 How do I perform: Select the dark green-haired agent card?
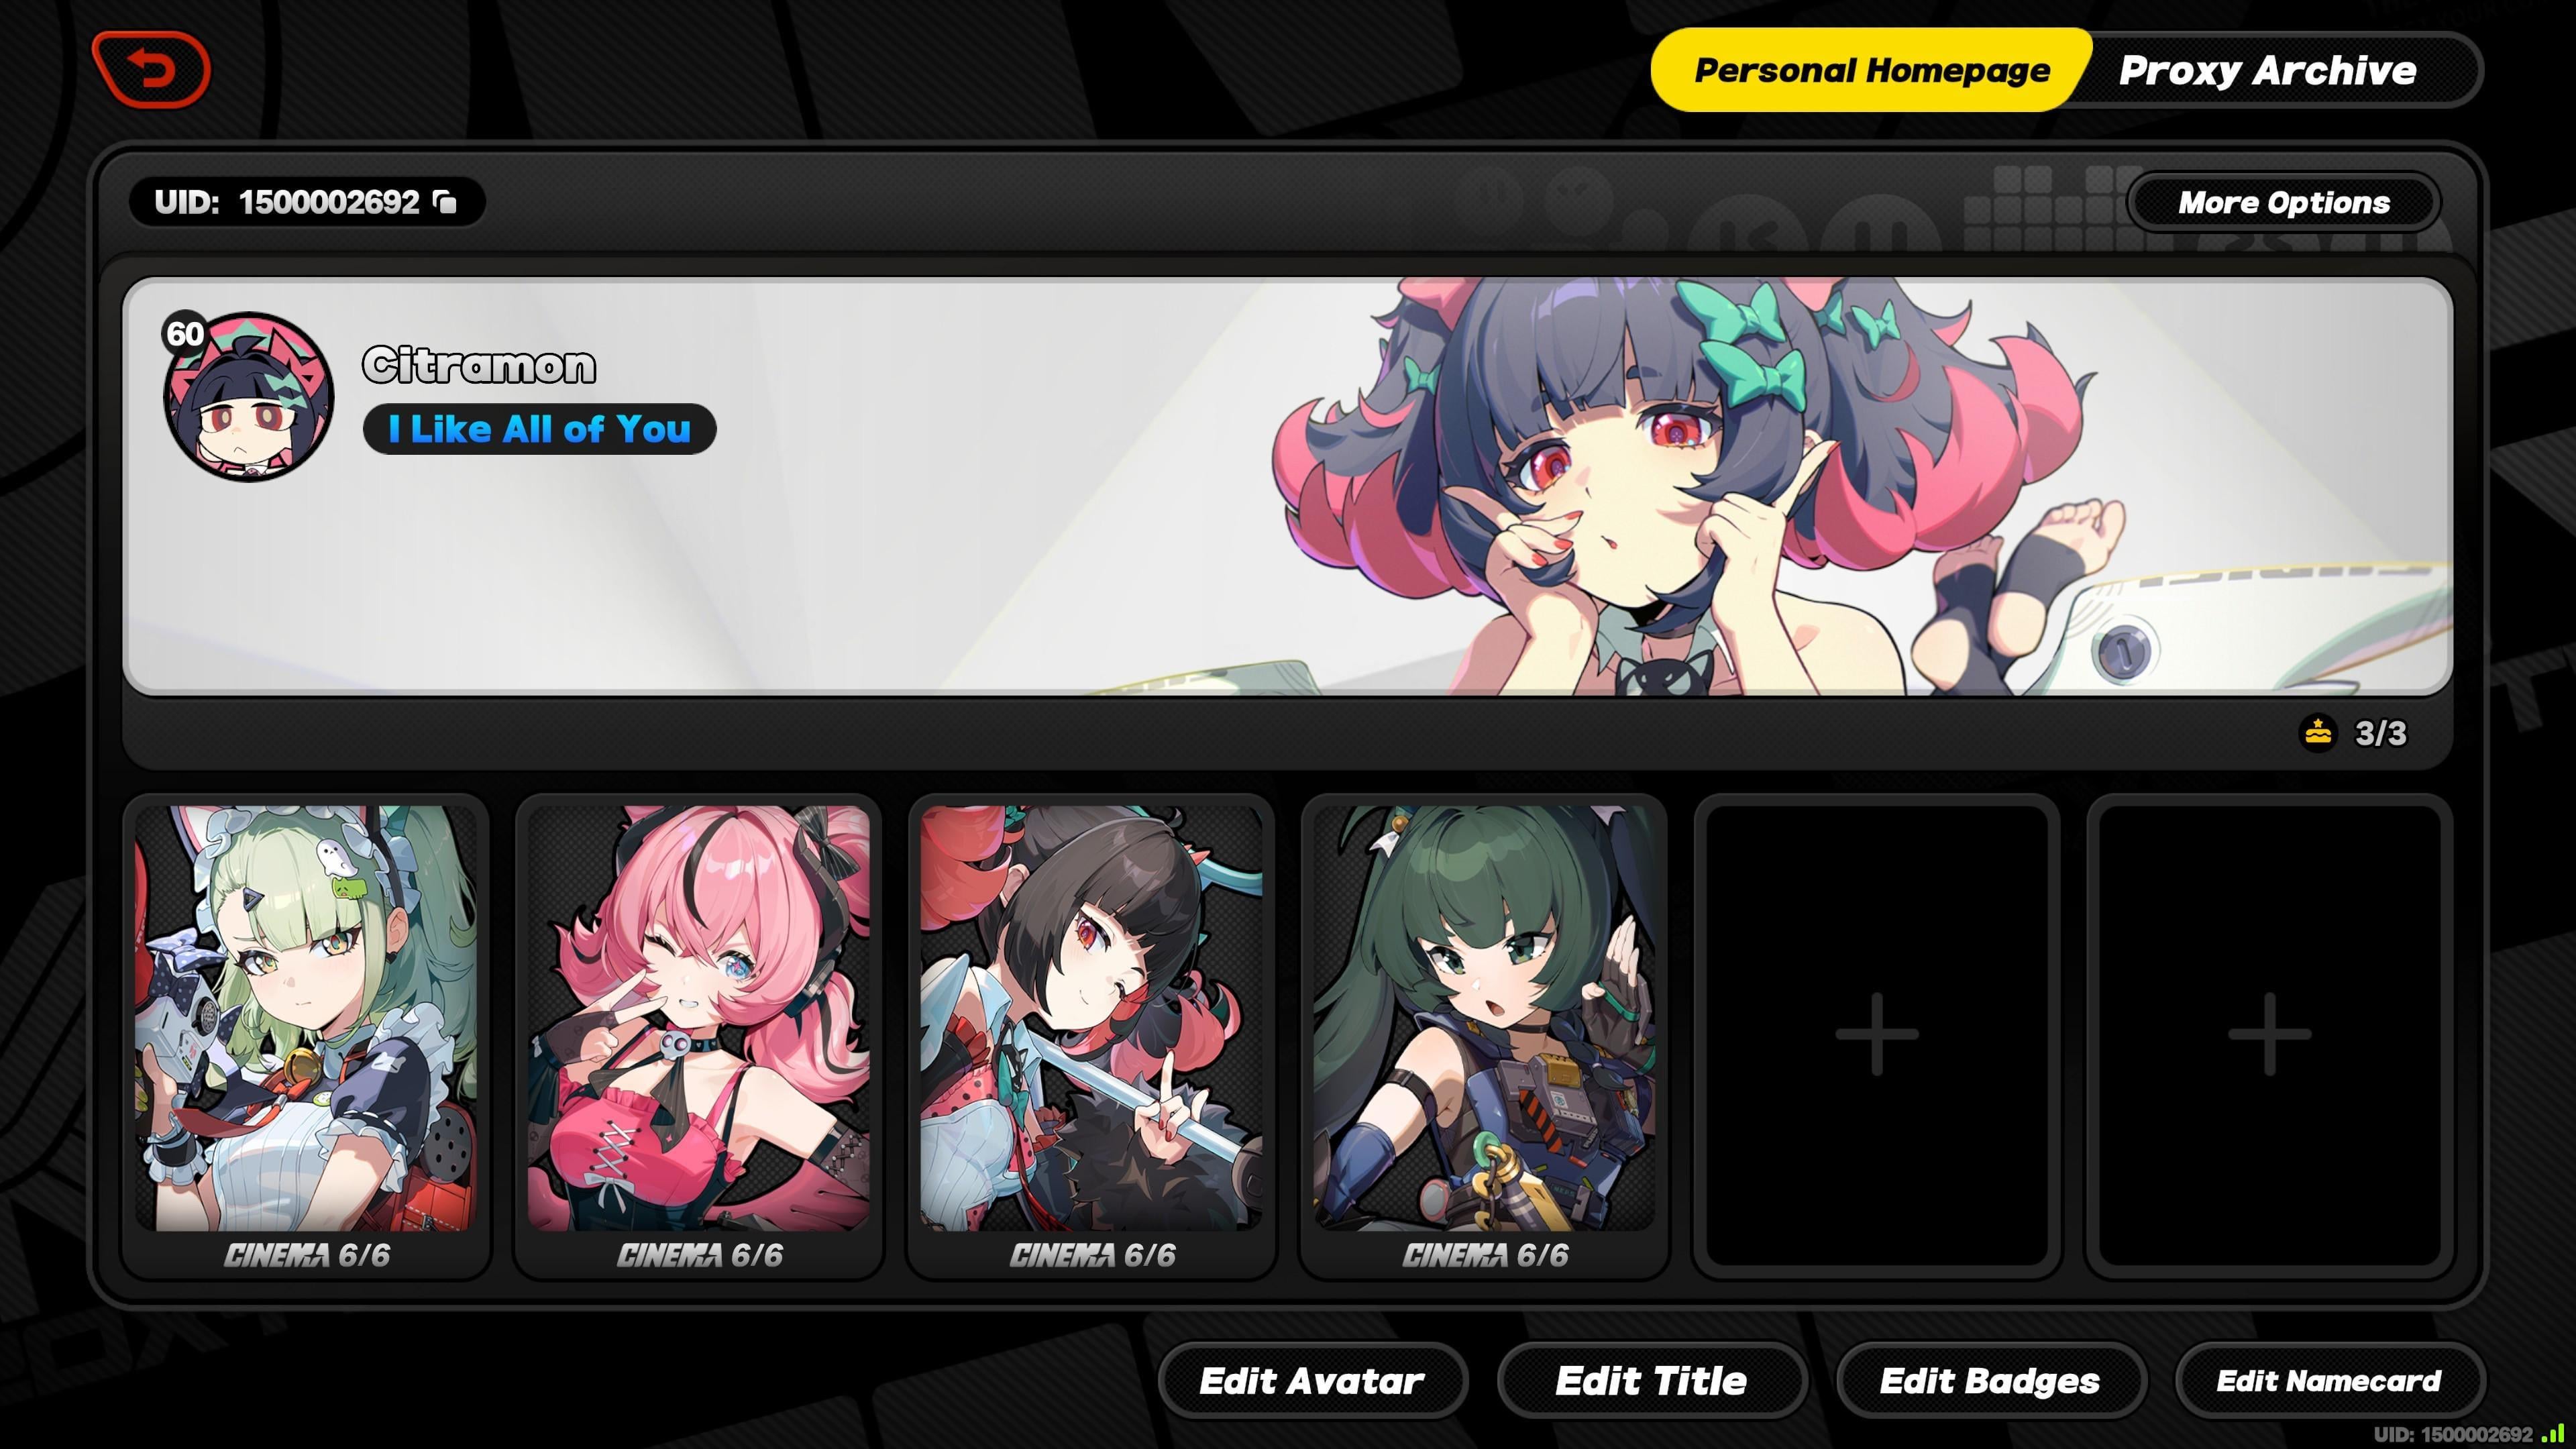[x=1484, y=1036]
